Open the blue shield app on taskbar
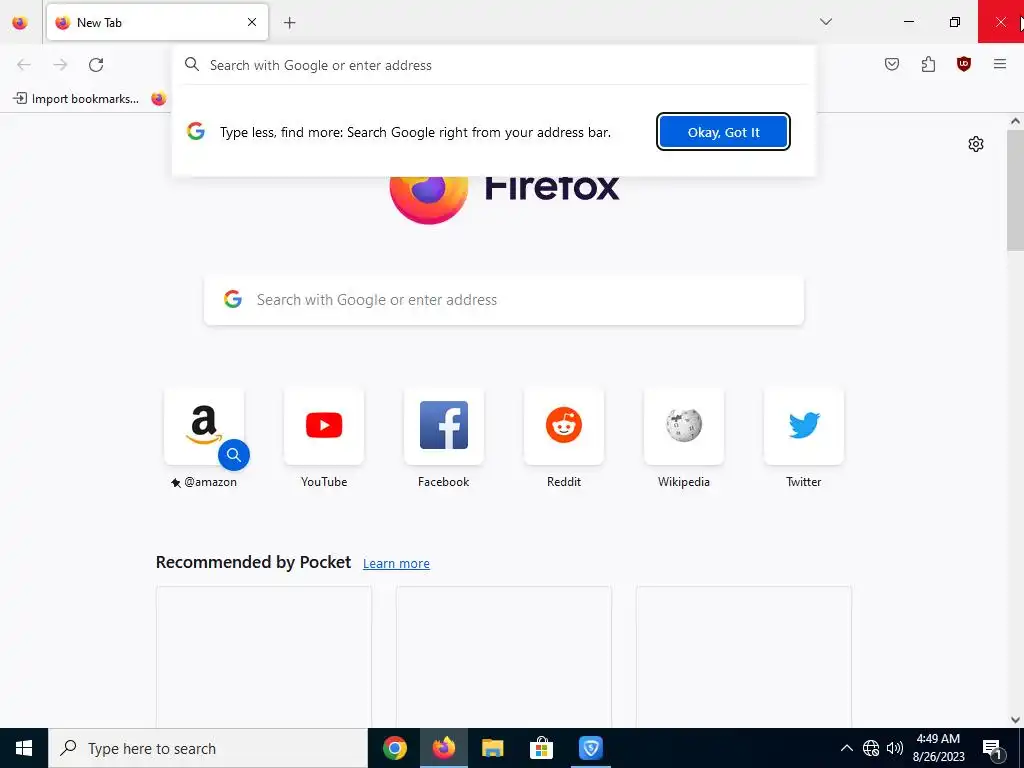 tap(590, 748)
